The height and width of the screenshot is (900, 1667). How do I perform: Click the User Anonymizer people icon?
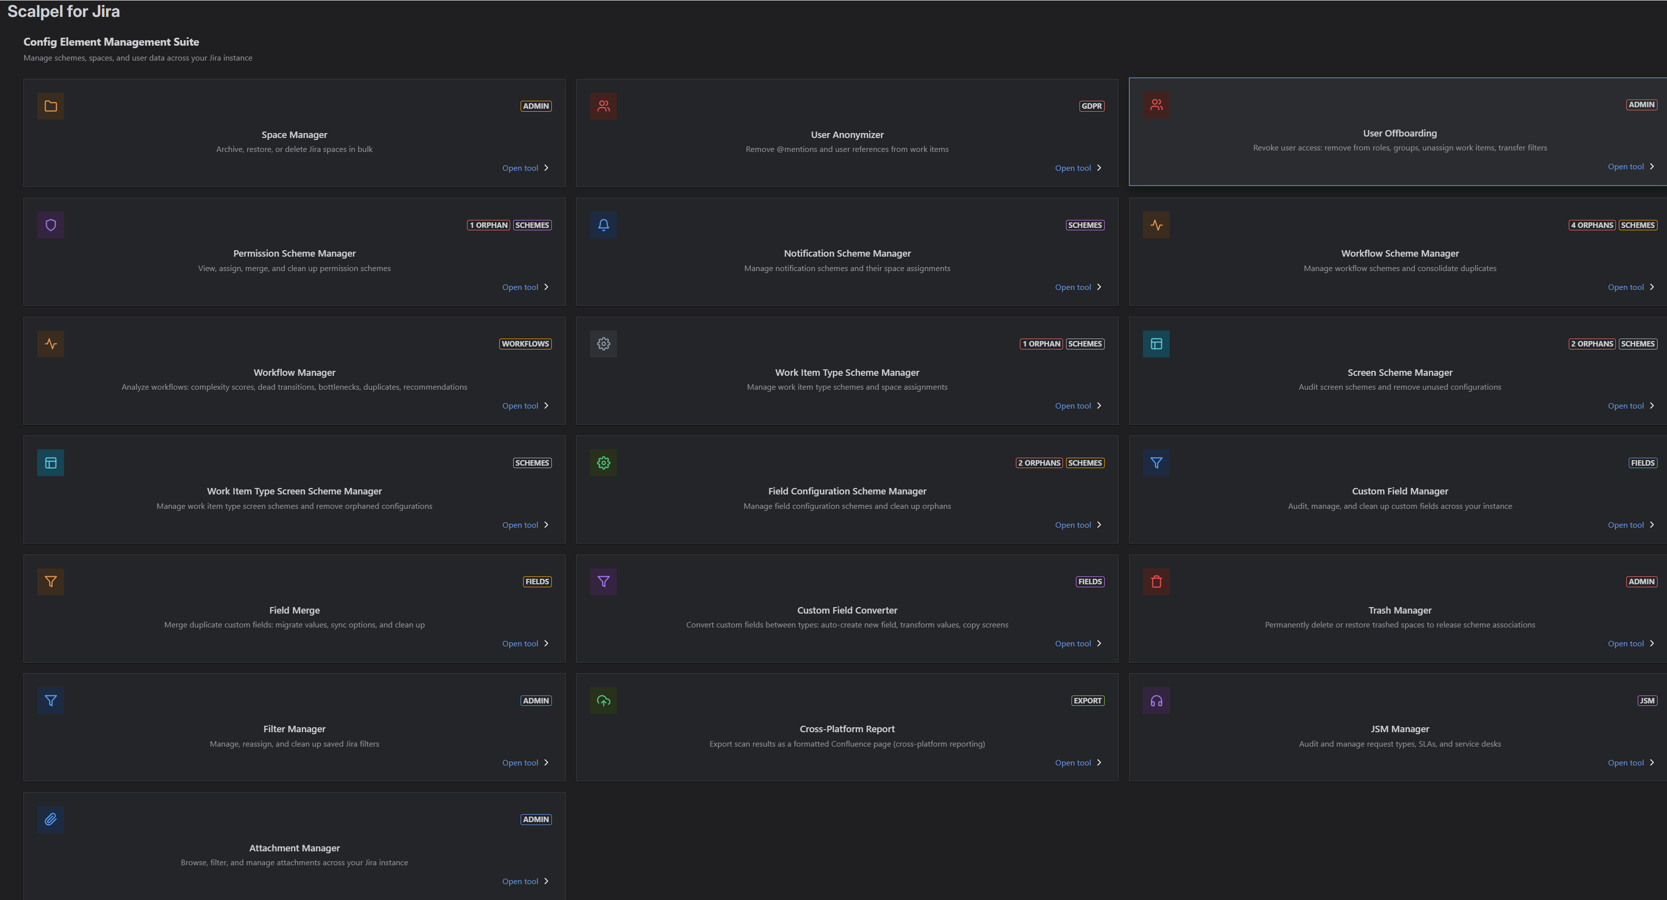coord(604,106)
